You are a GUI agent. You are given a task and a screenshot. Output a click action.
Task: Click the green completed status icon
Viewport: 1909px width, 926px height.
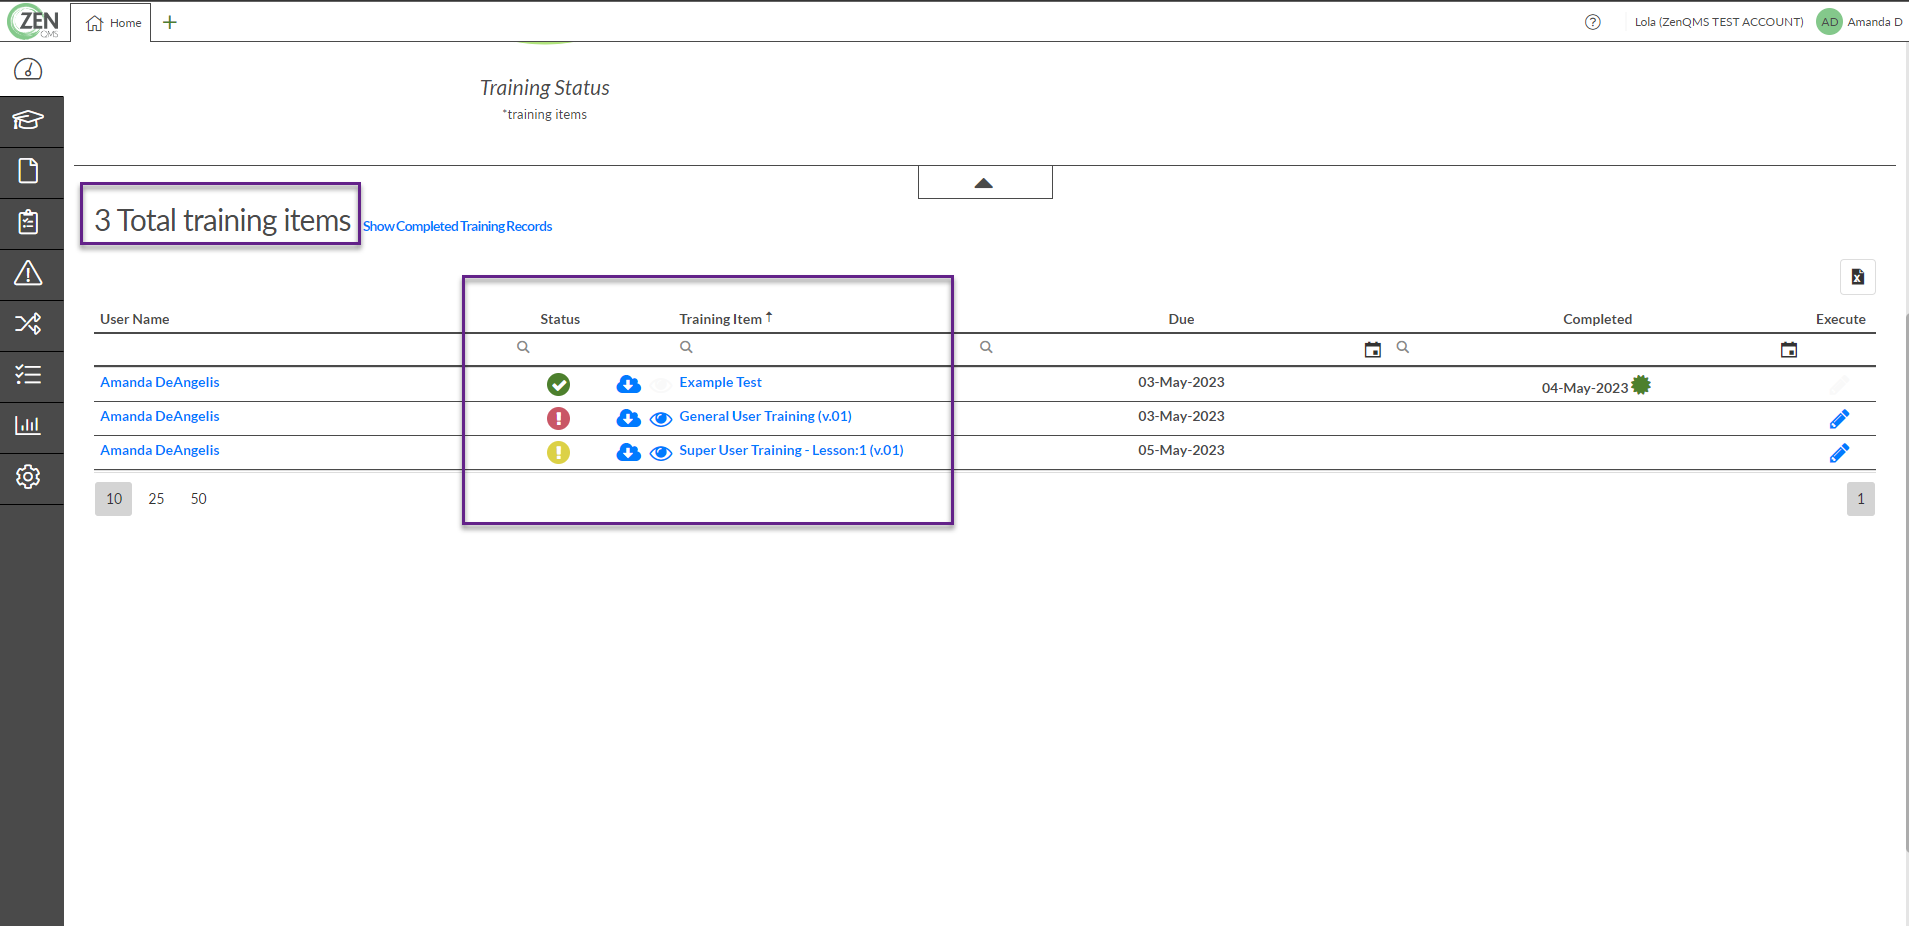click(x=558, y=384)
